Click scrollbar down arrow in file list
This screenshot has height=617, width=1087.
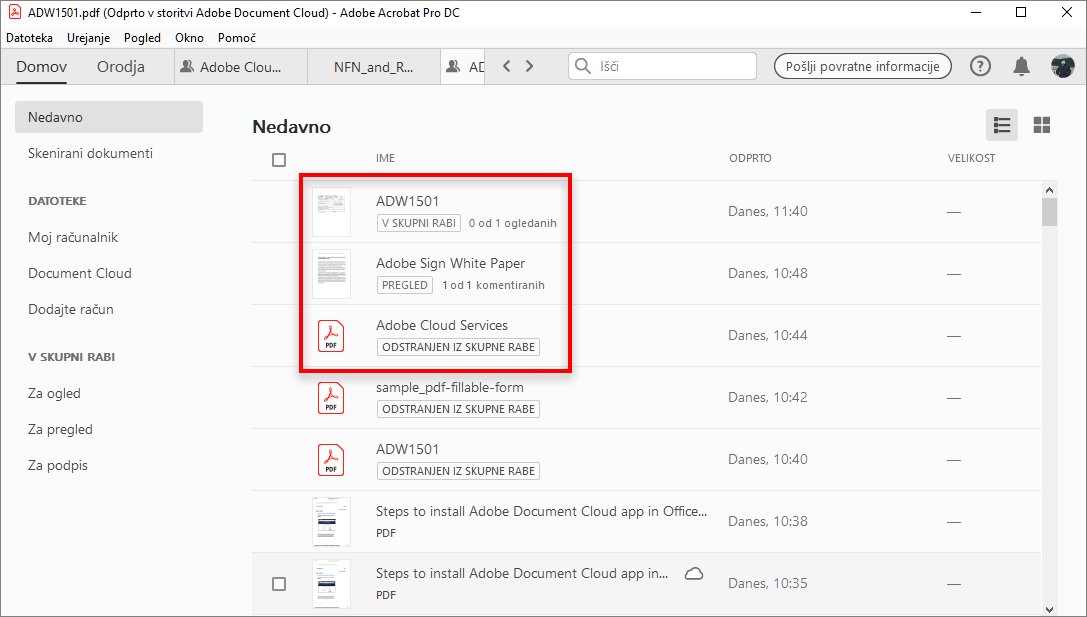coord(1049,609)
